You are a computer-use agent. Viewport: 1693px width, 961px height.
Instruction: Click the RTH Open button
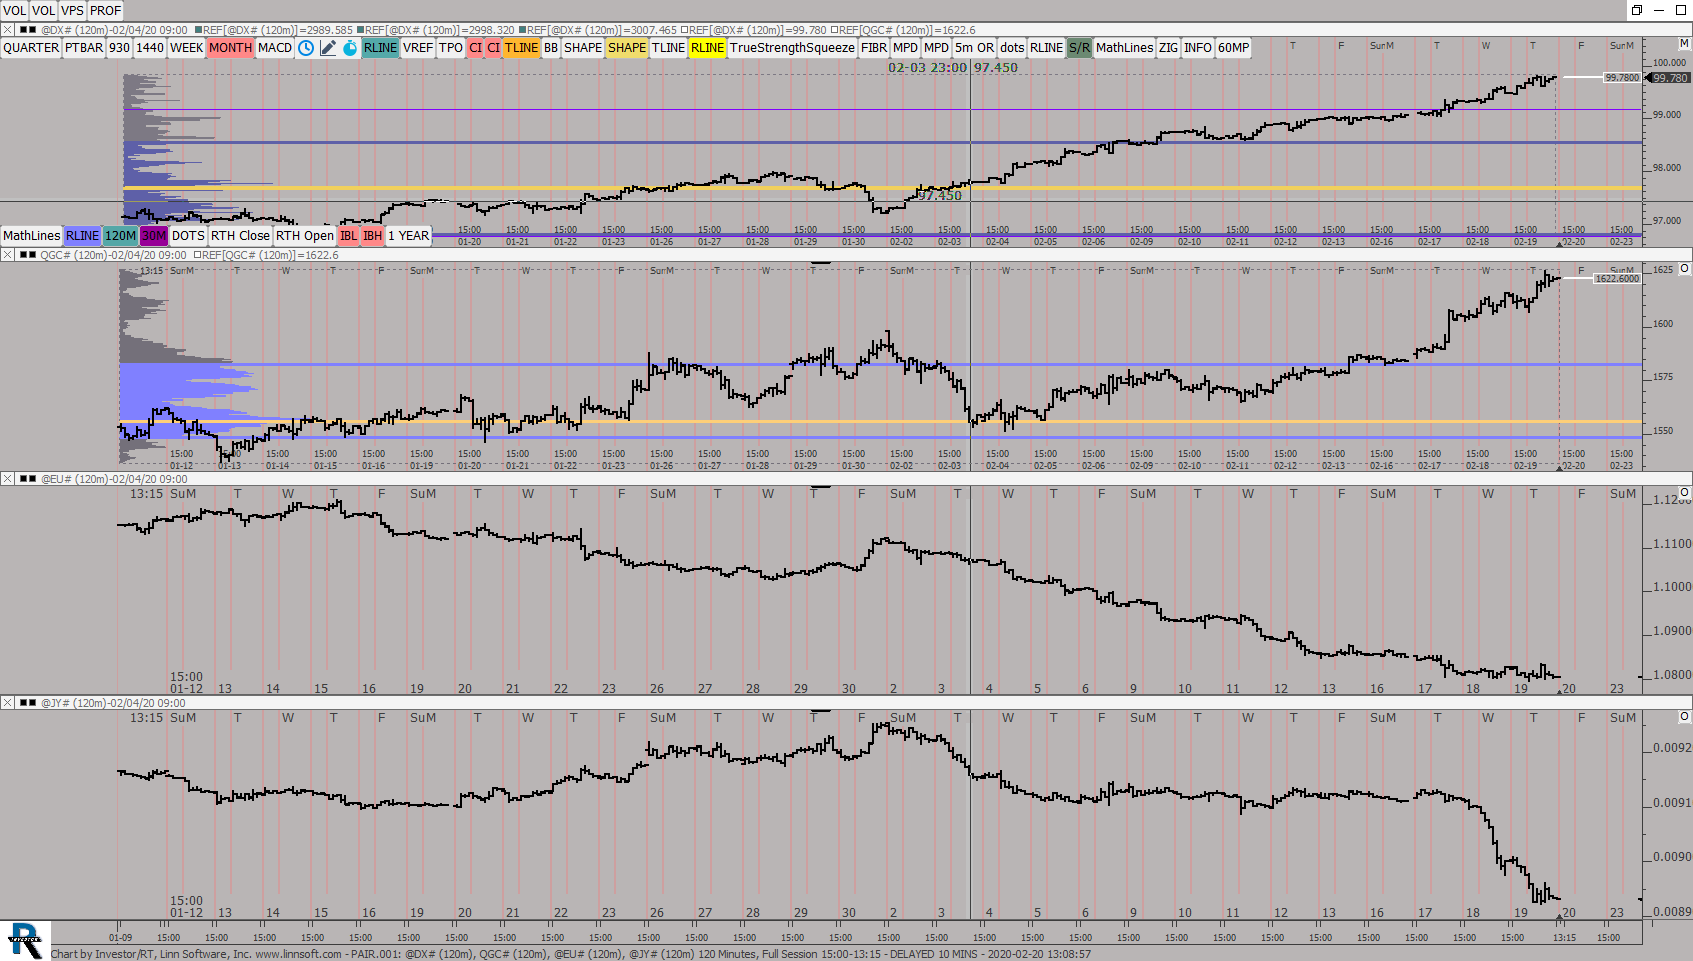305,236
